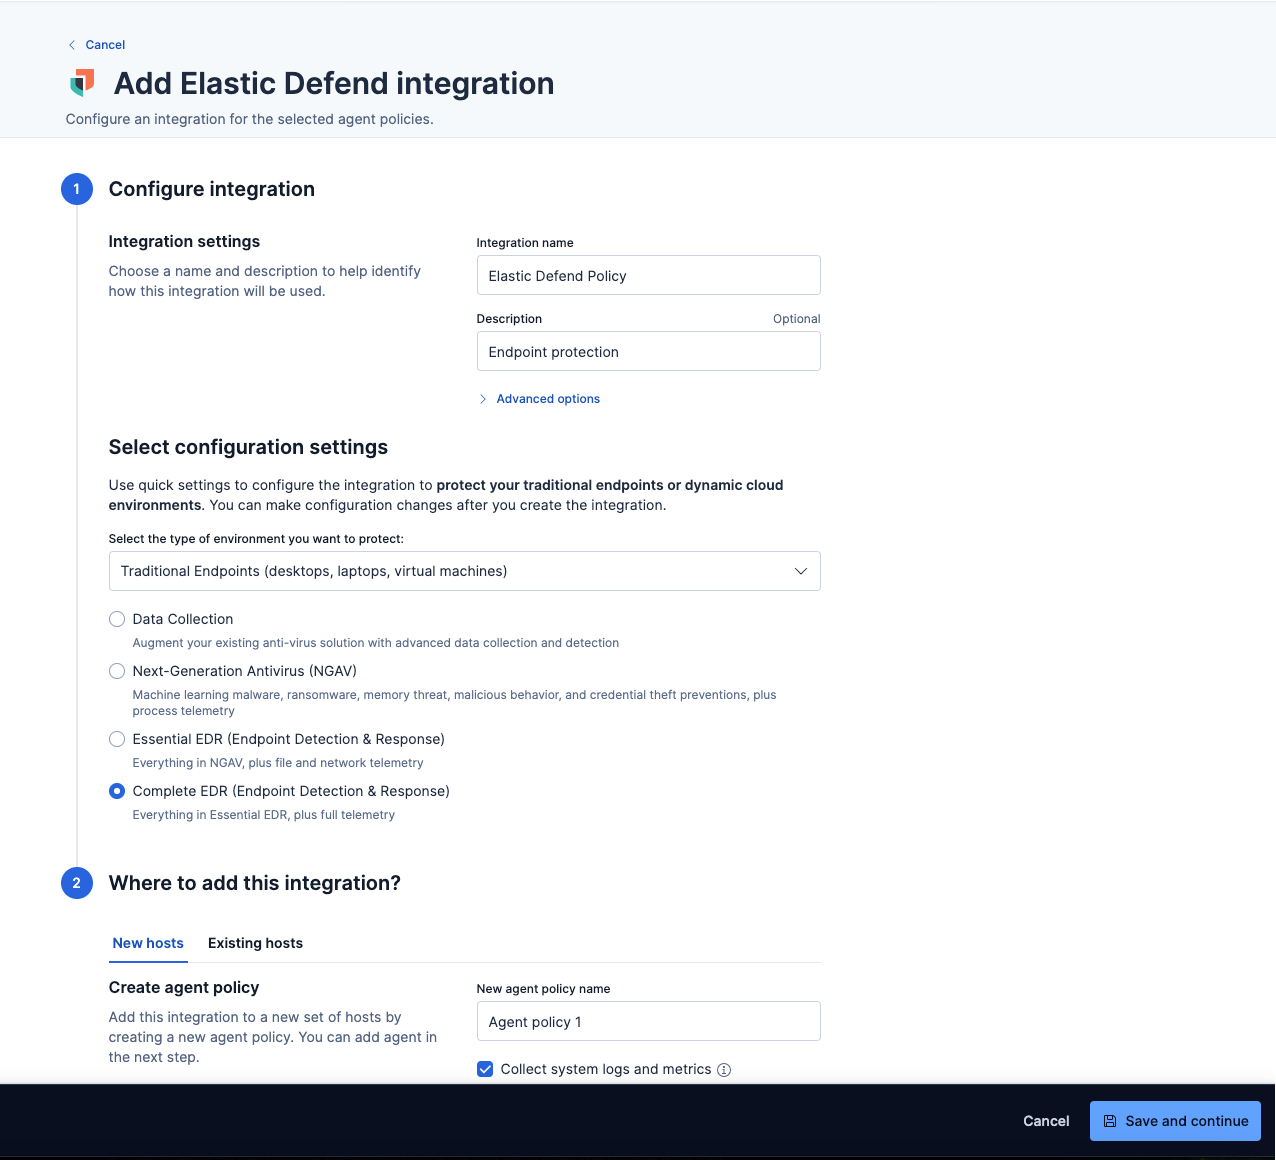Click the arrow beside Advanced options

click(483, 398)
